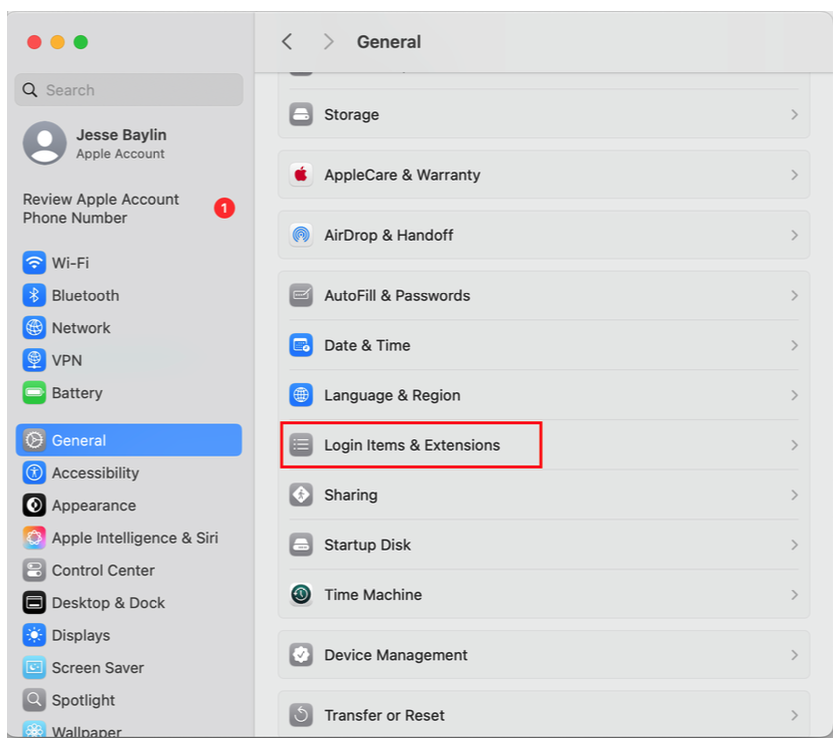Click the Appearance icon
The height and width of the screenshot is (748, 840).
coord(34,505)
